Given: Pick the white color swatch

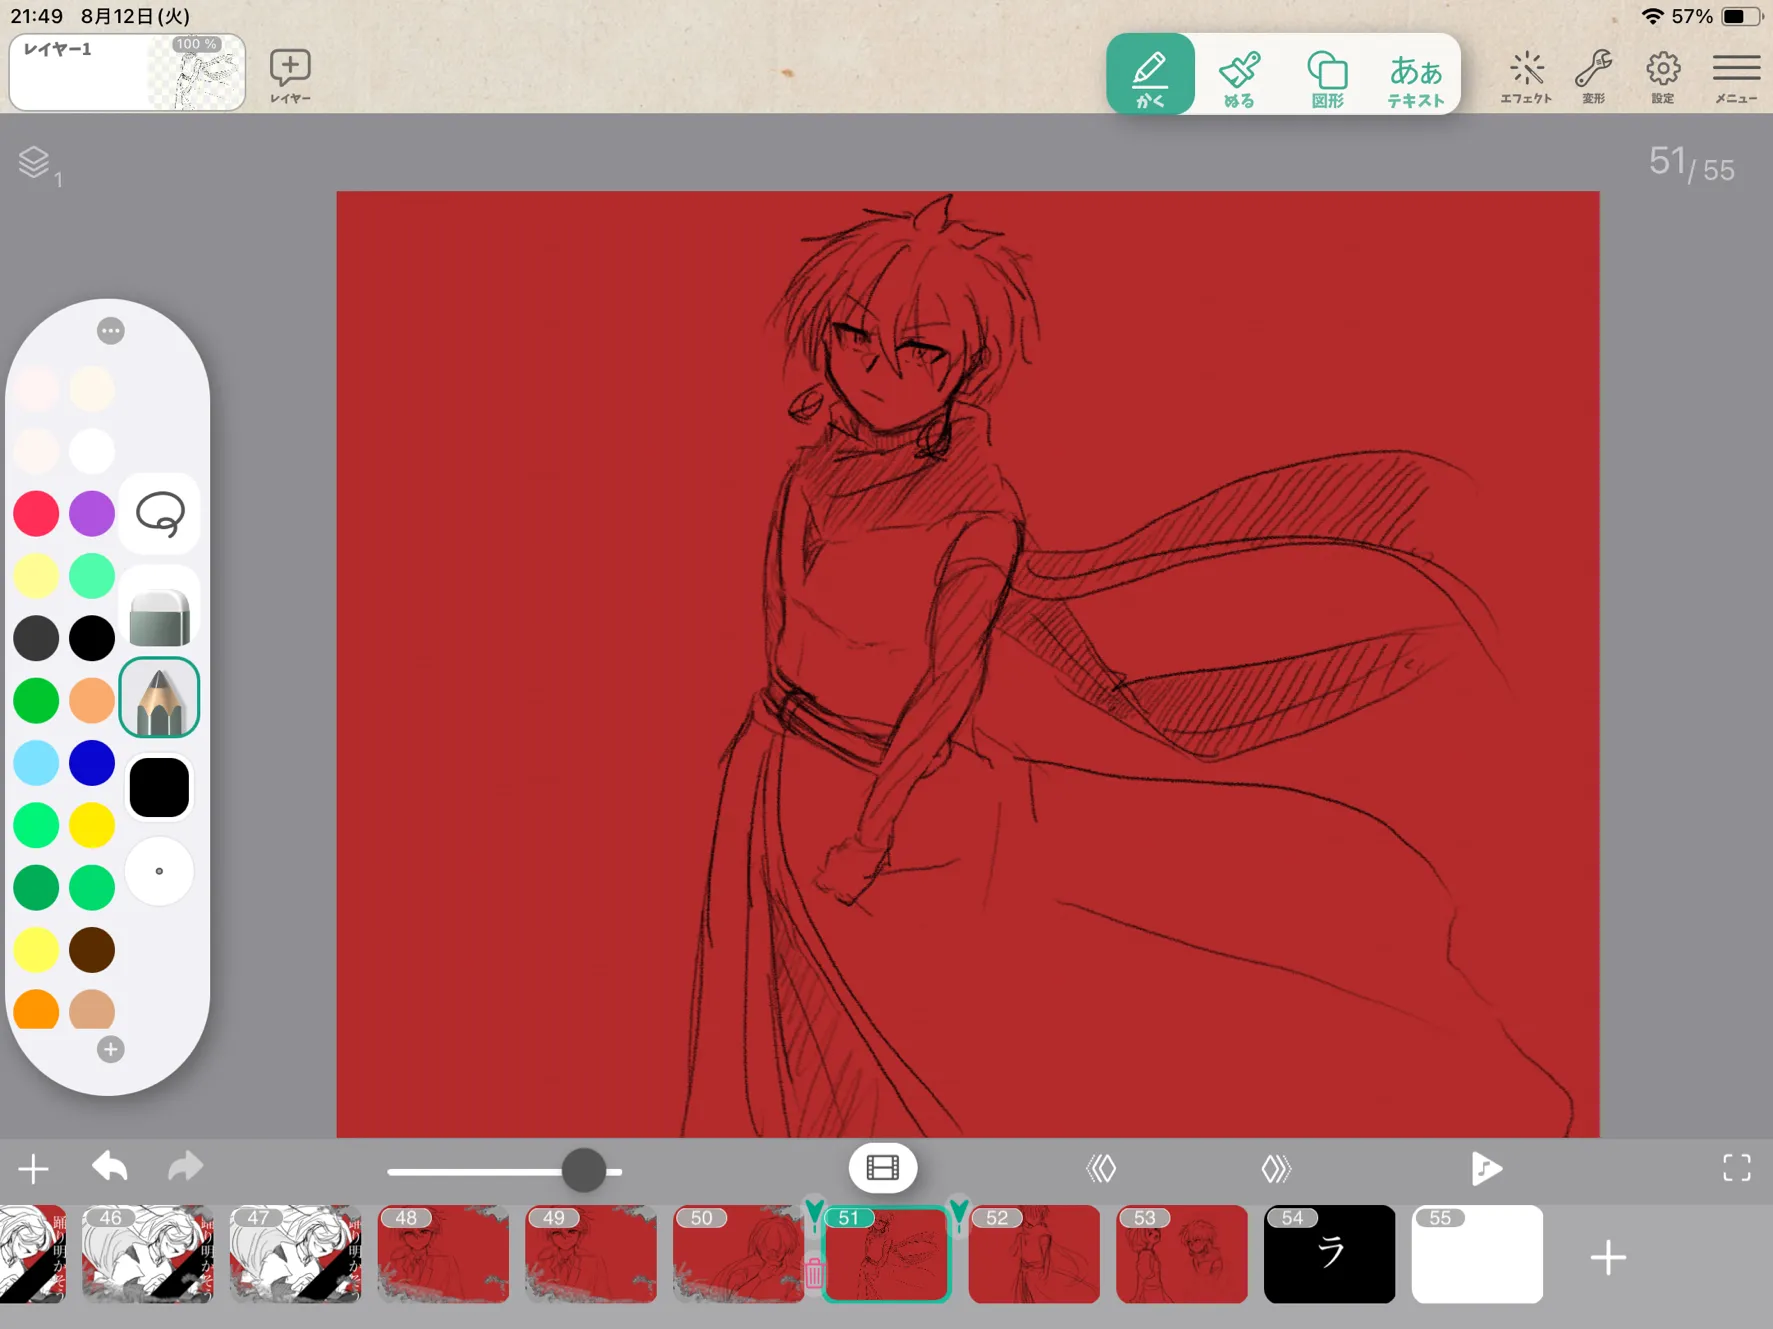Looking at the screenshot, I should click(92, 451).
